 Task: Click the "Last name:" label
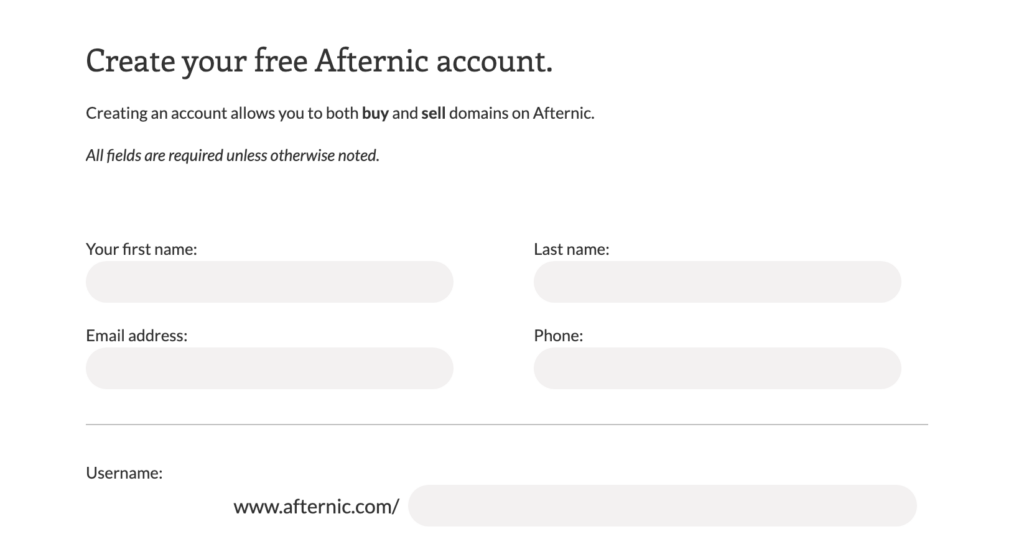coord(571,249)
